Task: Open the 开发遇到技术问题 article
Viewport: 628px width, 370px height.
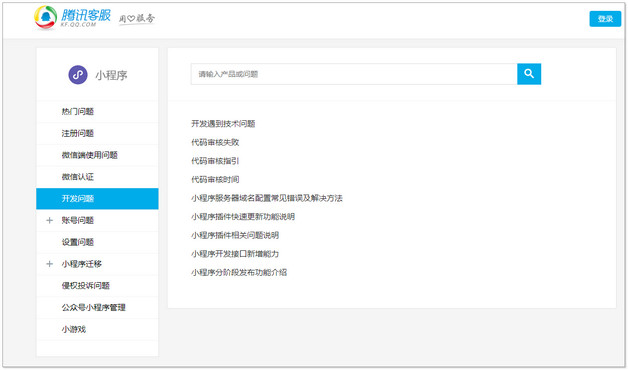Action: point(223,124)
